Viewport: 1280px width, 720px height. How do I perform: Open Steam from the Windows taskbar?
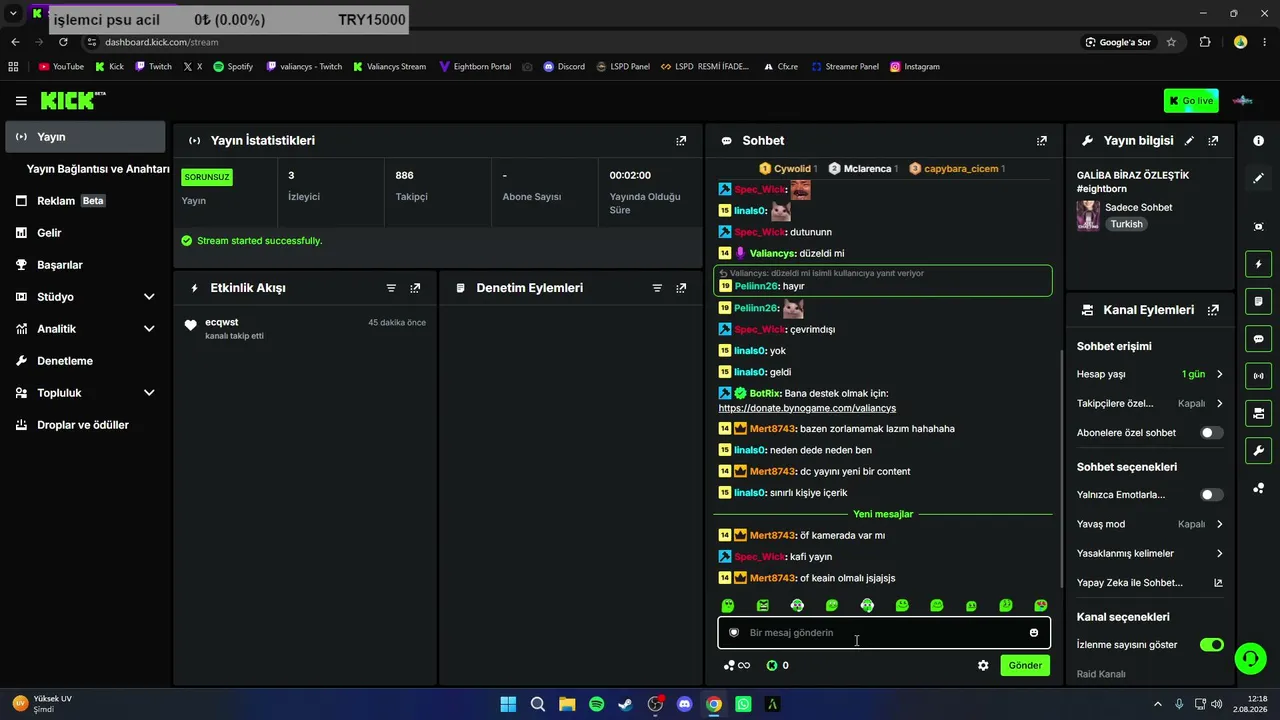(x=625, y=704)
